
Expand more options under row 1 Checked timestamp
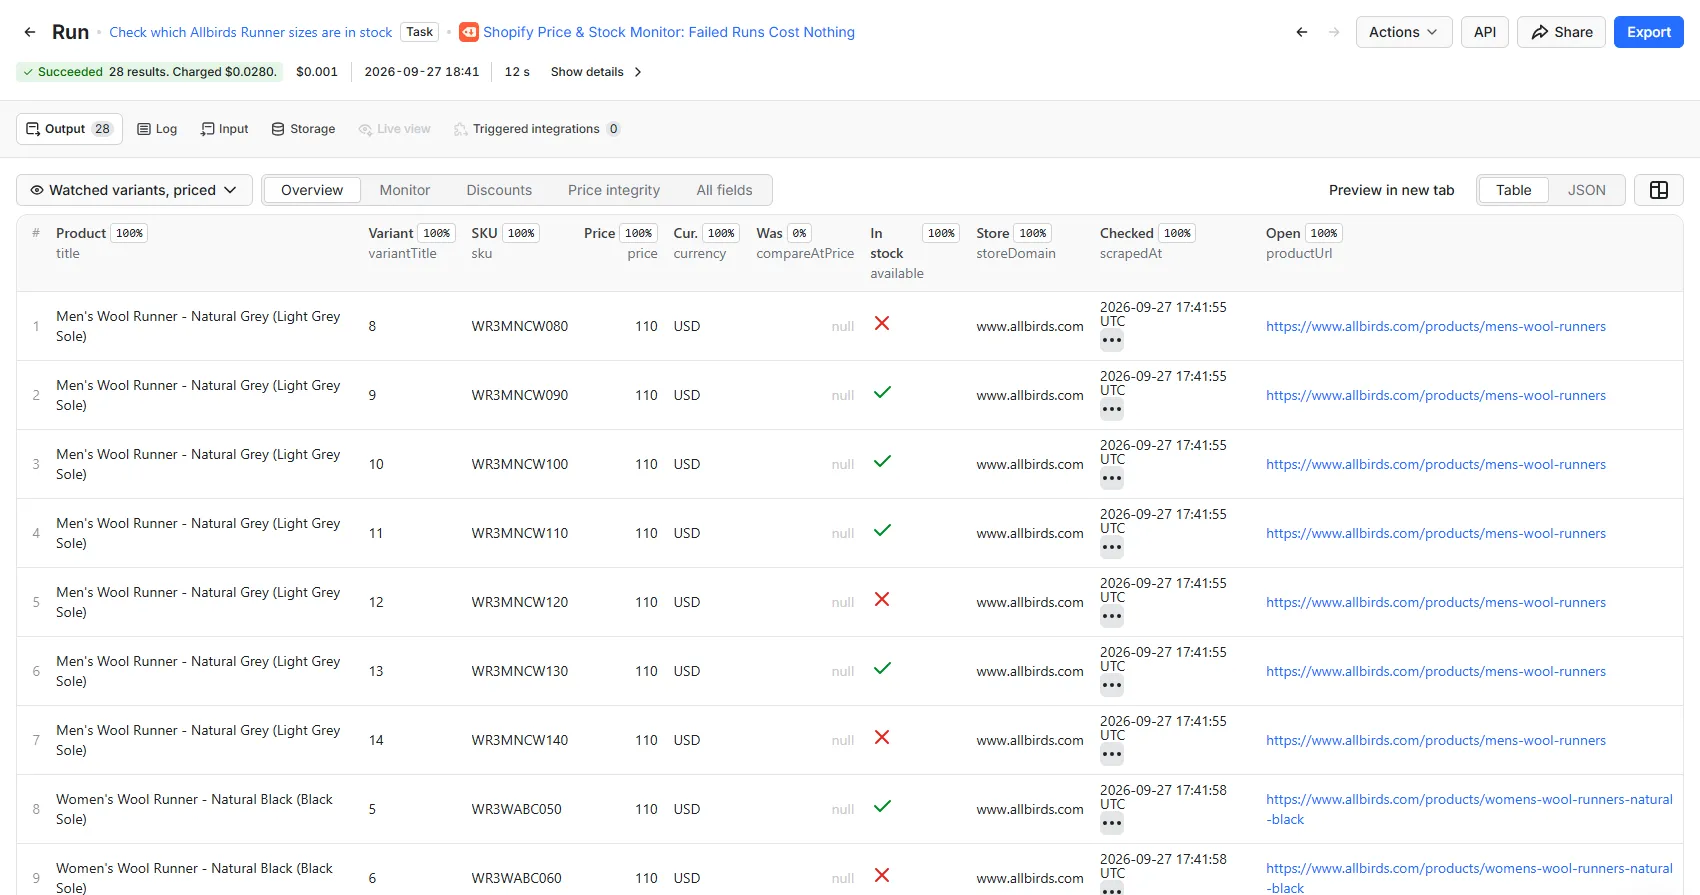[x=1112, y=341]
